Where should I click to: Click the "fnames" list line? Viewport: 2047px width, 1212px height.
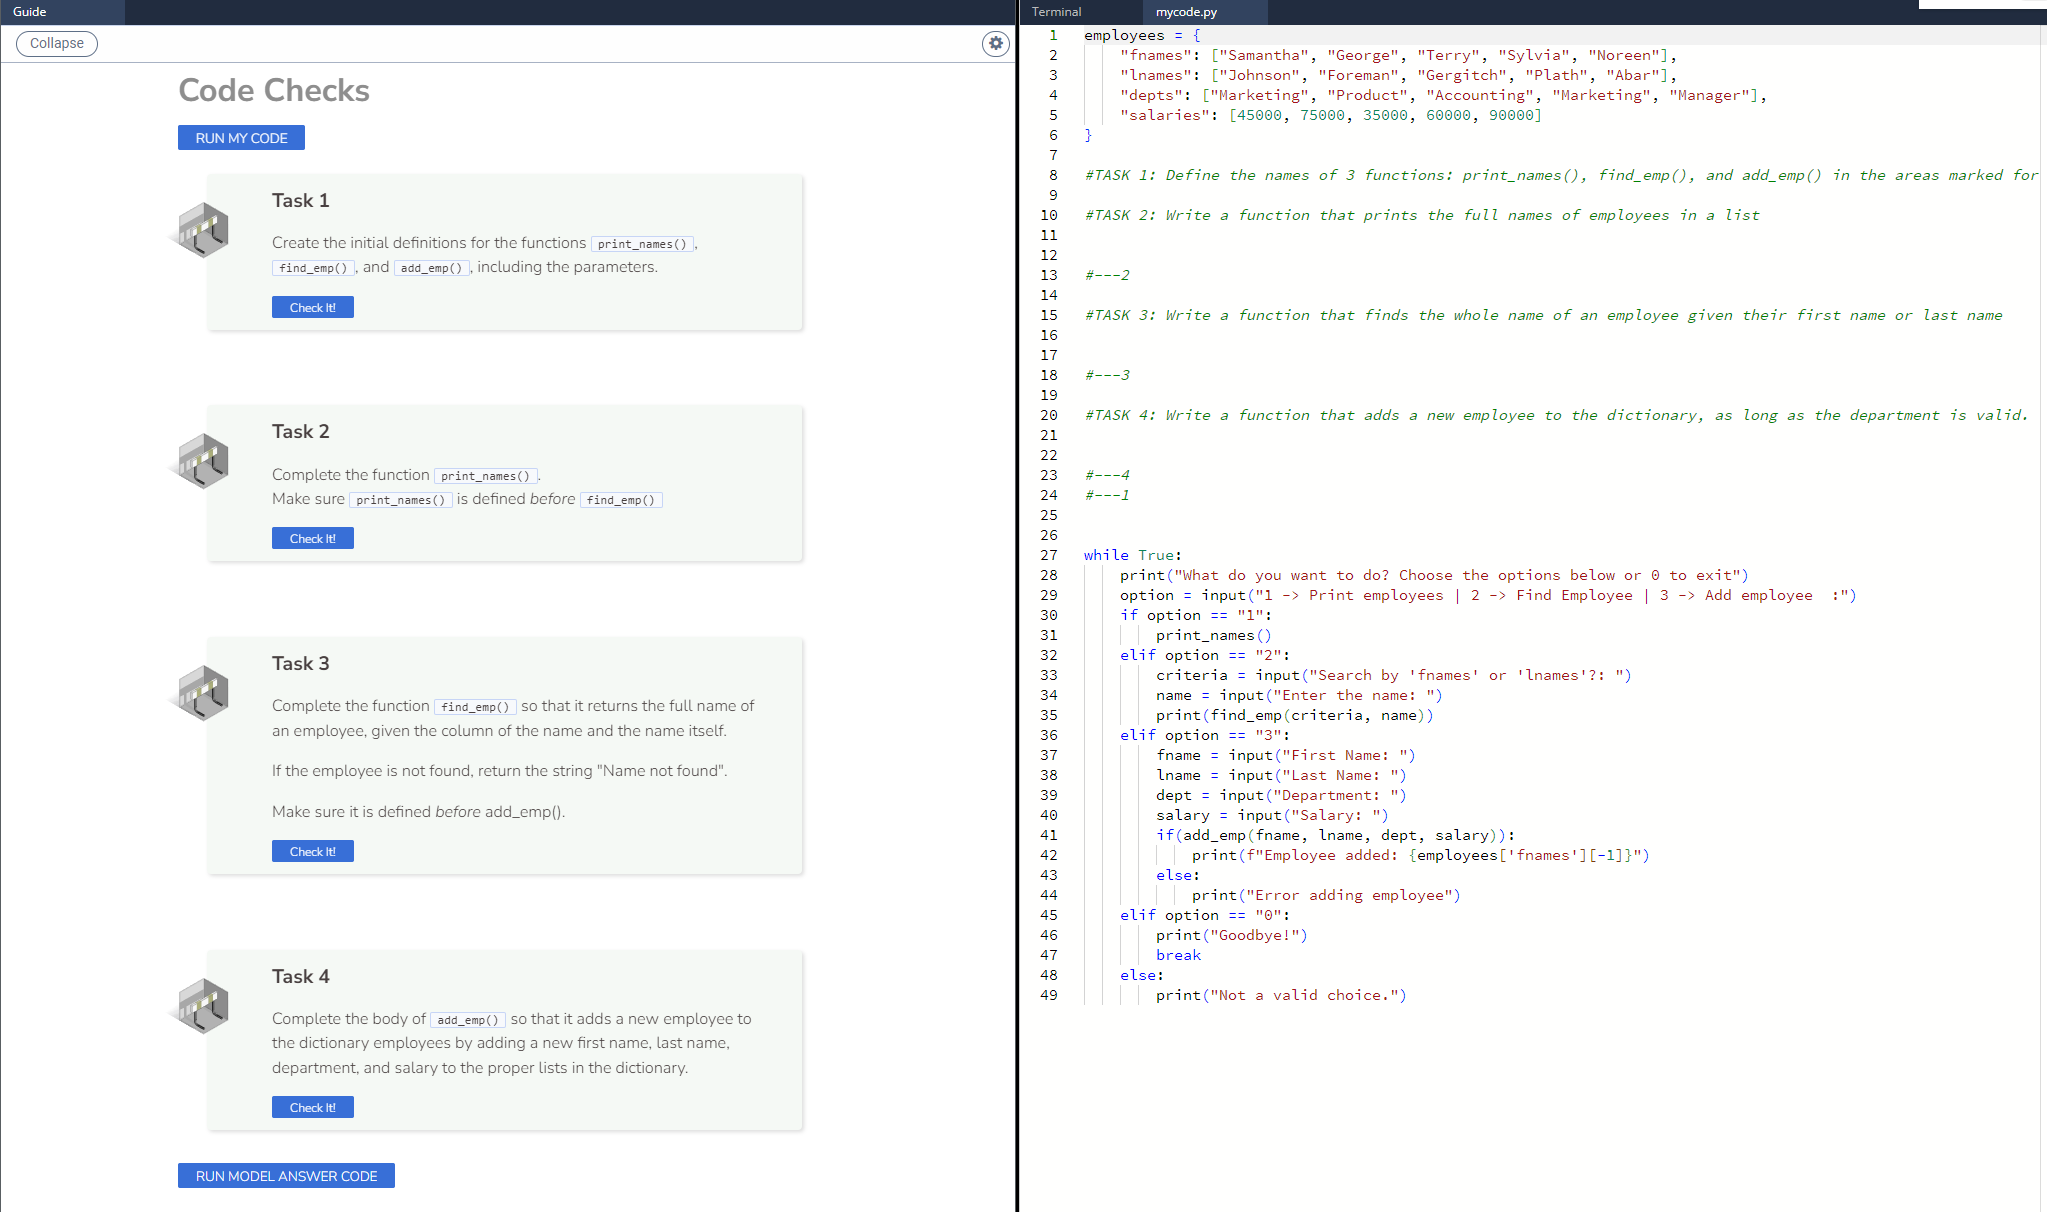tap(1399, 55)
